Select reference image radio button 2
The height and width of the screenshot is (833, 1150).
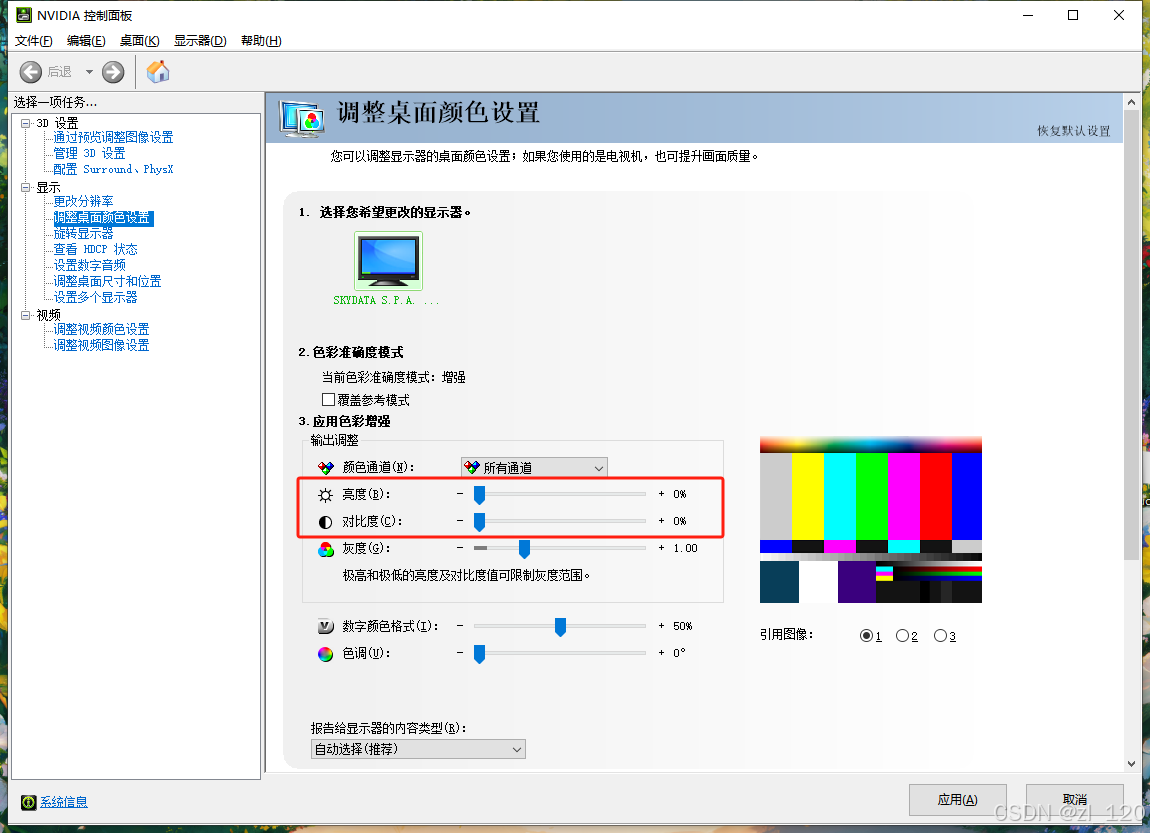point(902,636)
